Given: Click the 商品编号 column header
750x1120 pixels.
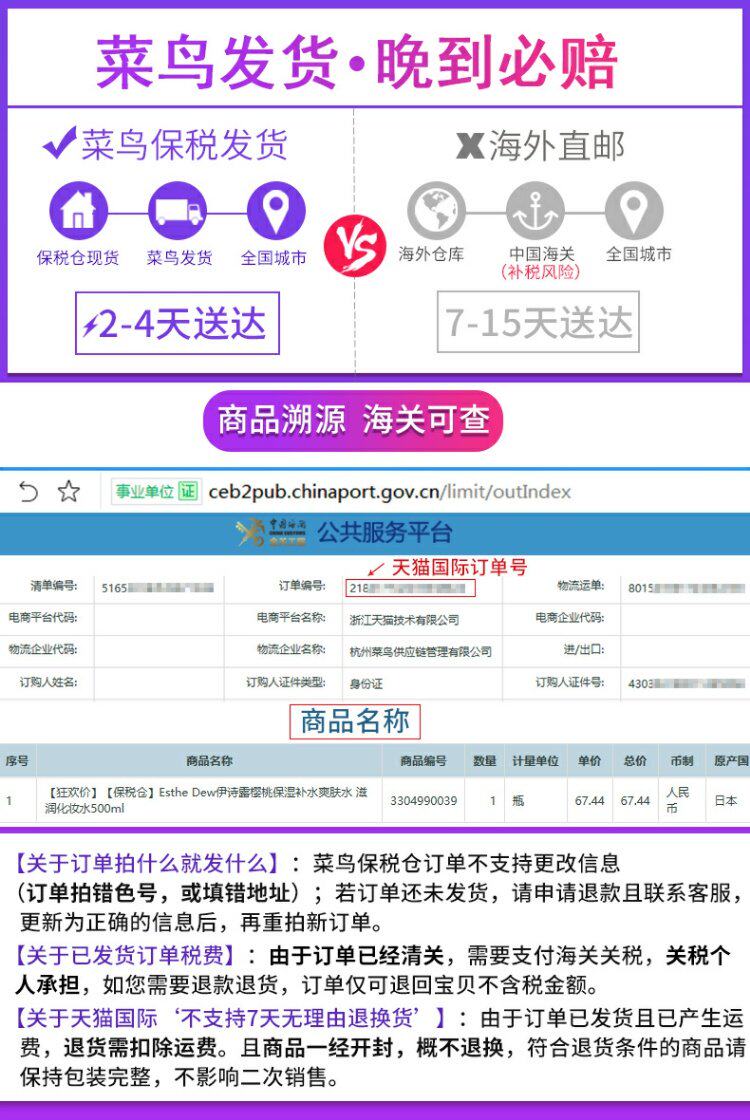Looking at the screenshot, I should tap(424, 761).
